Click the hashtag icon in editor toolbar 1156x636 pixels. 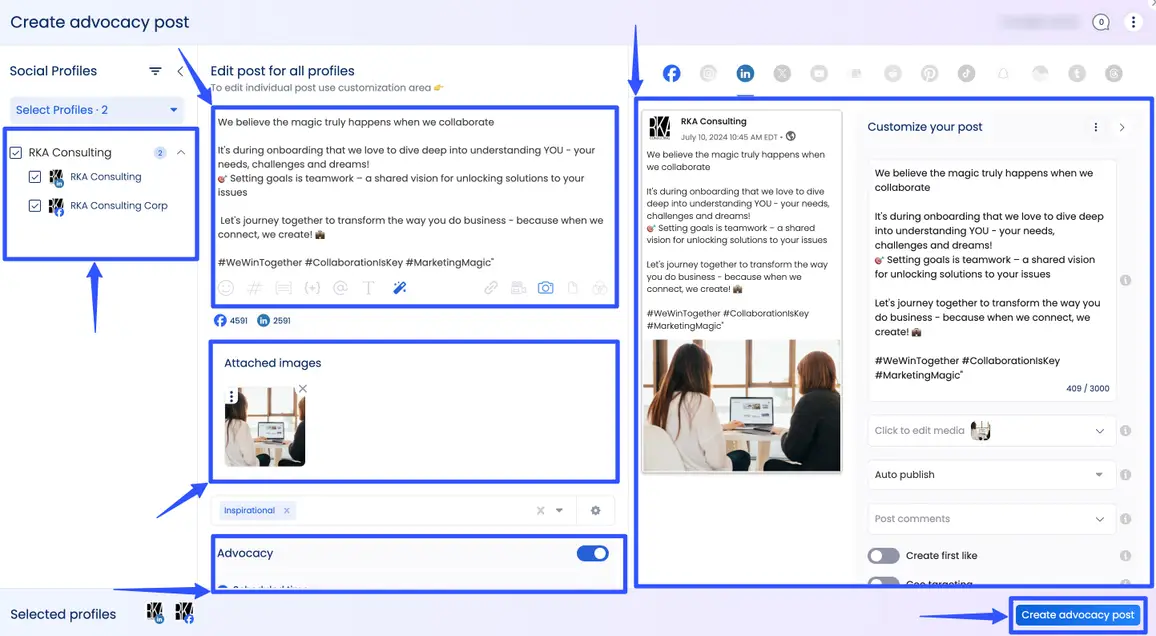(x=254, y=288)
